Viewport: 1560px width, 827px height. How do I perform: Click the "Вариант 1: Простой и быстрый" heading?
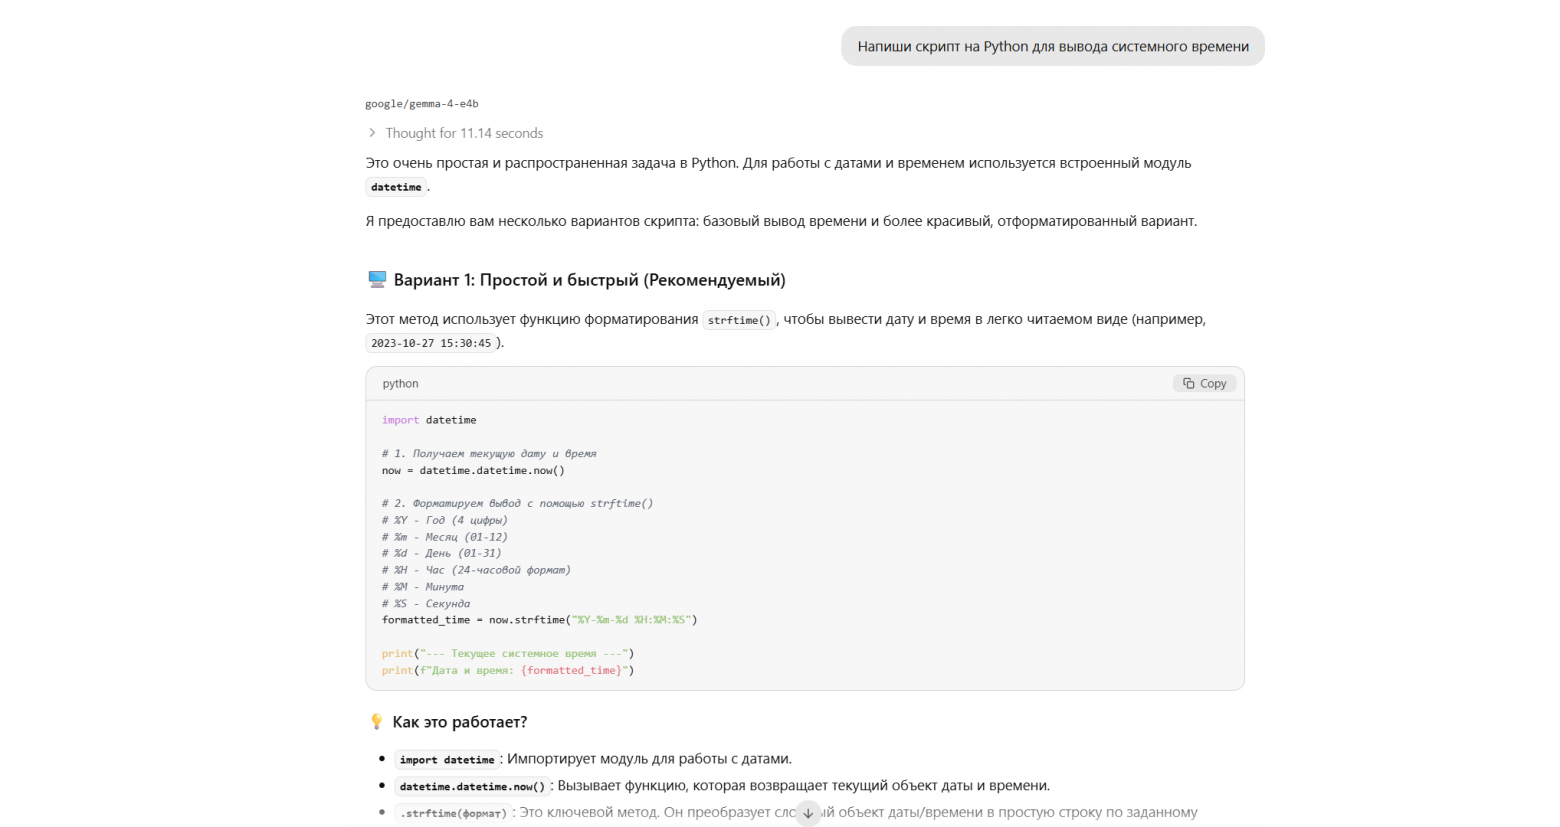[589, 280]
